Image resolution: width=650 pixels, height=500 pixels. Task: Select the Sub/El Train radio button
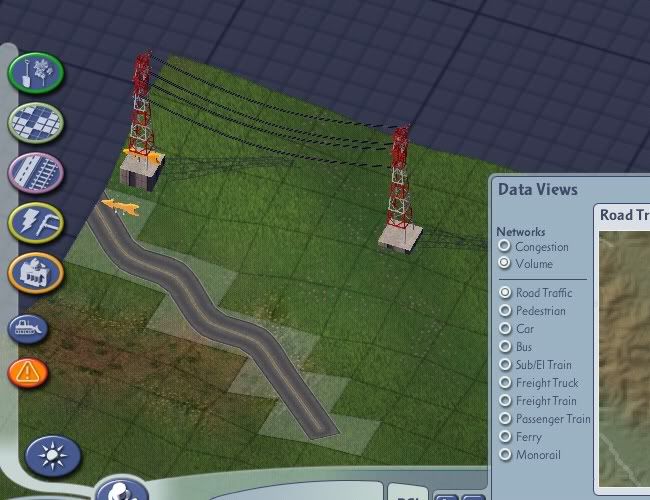coord(505,364)
